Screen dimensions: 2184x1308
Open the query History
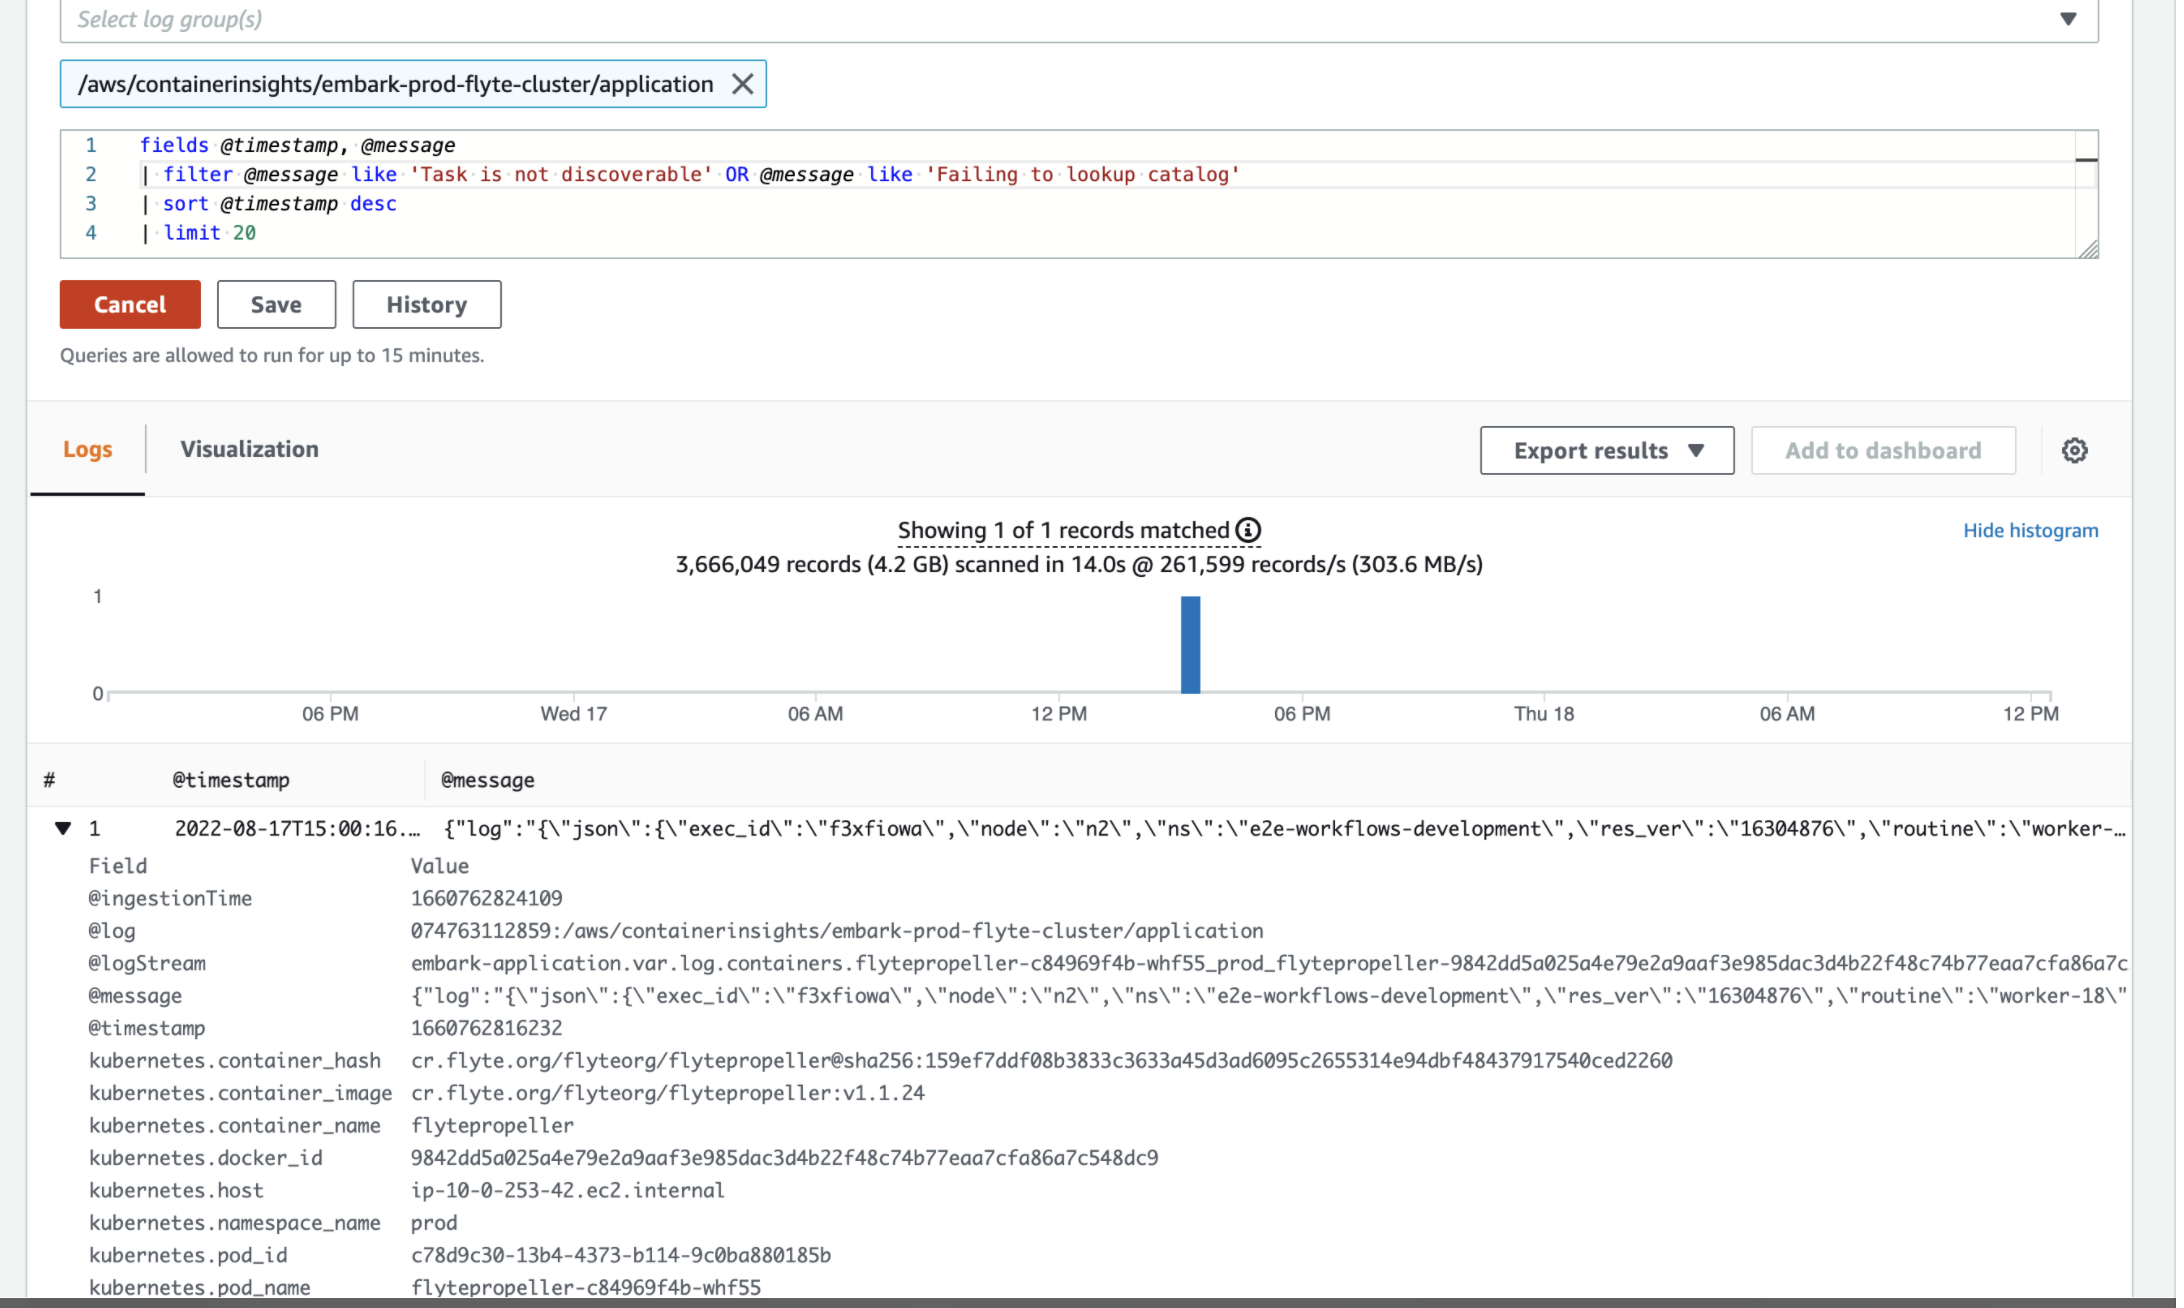(x=426, y=304)
